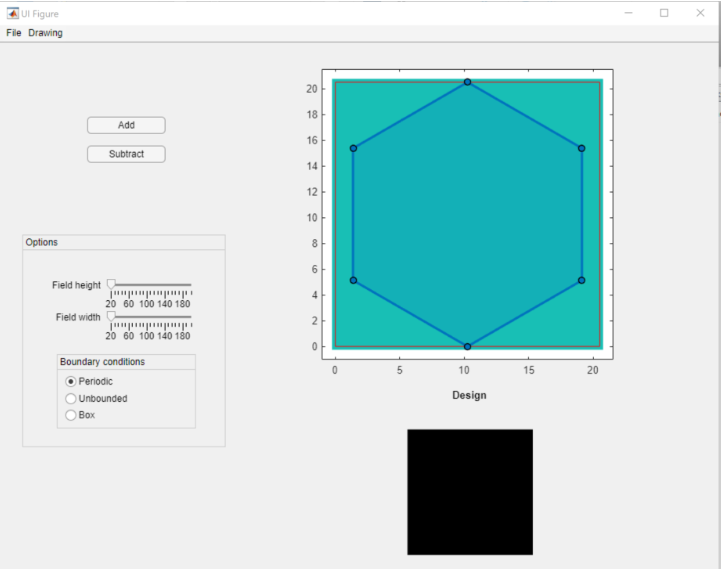Select the Periodic boundary condition

pyautogui.click(x=70, y=382)
